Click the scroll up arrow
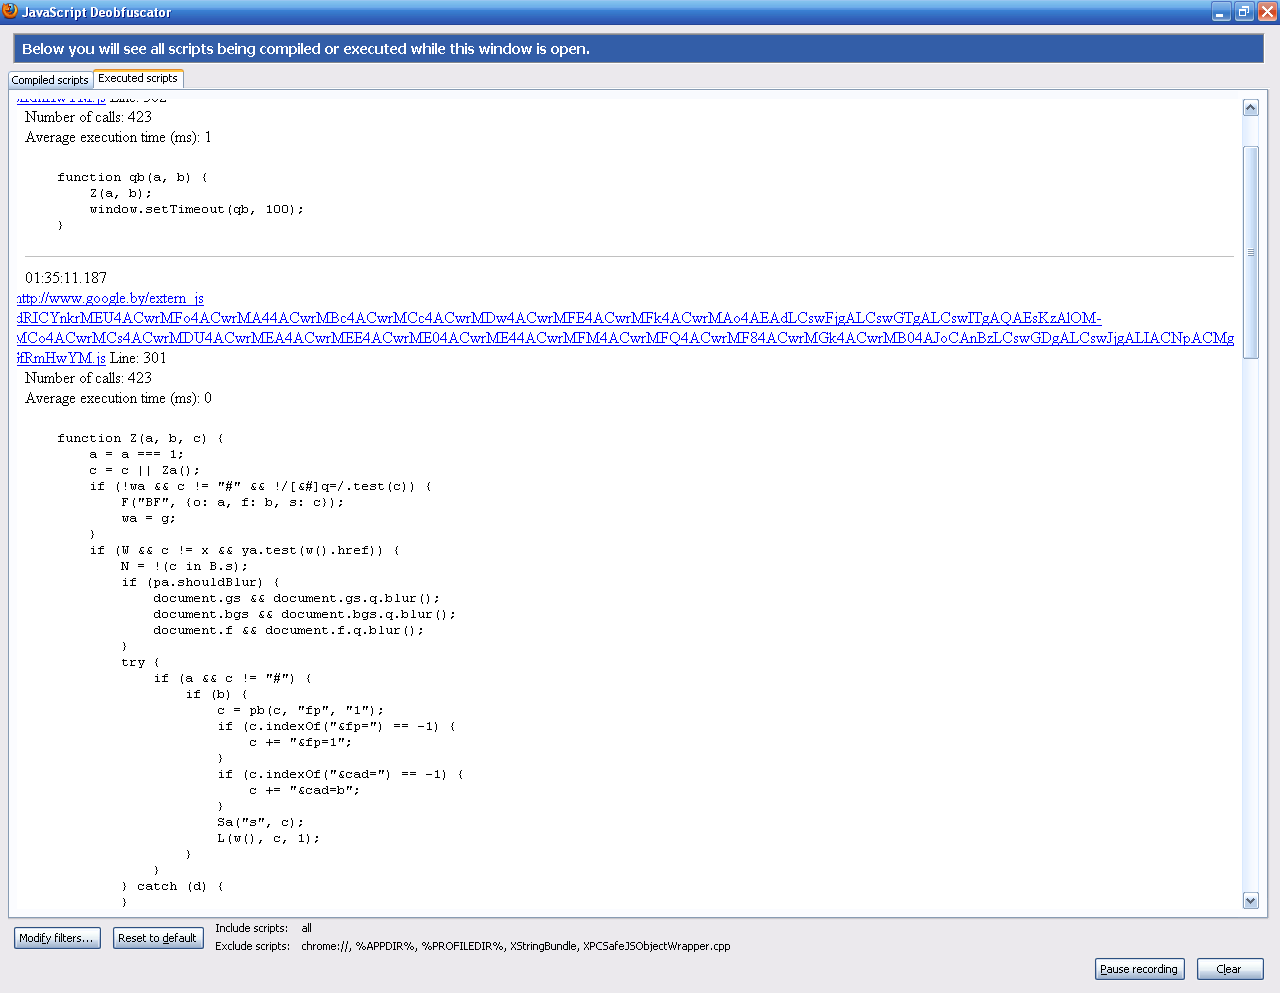The height and width of the screenshot is (993, 1280). pos(1250,108)
